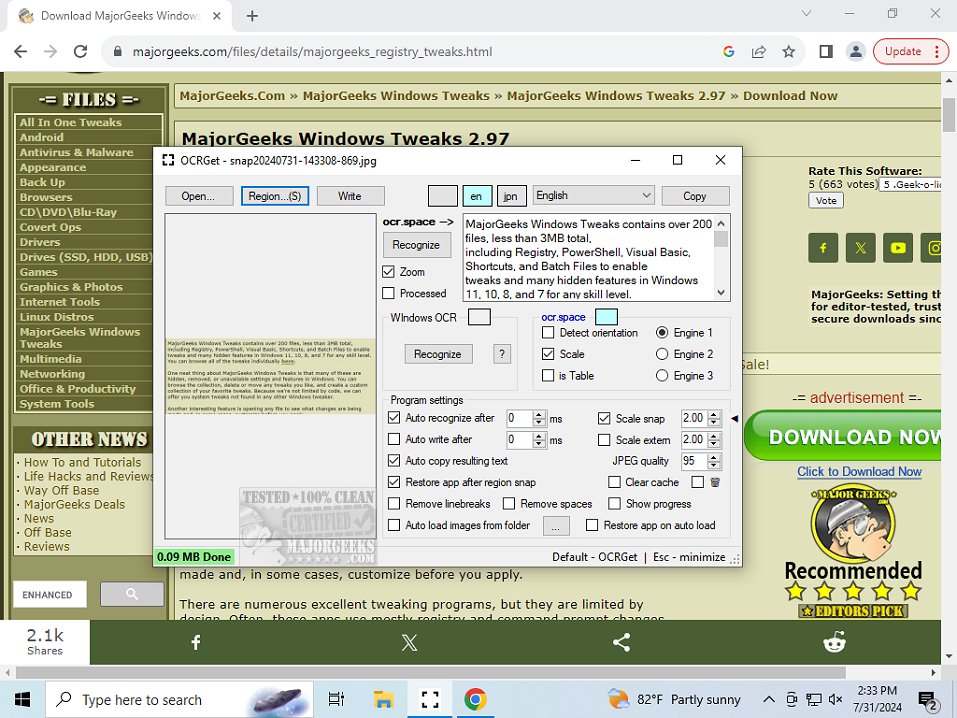
Task: Share on Reddit in the bottom bar
Action: 834,642
